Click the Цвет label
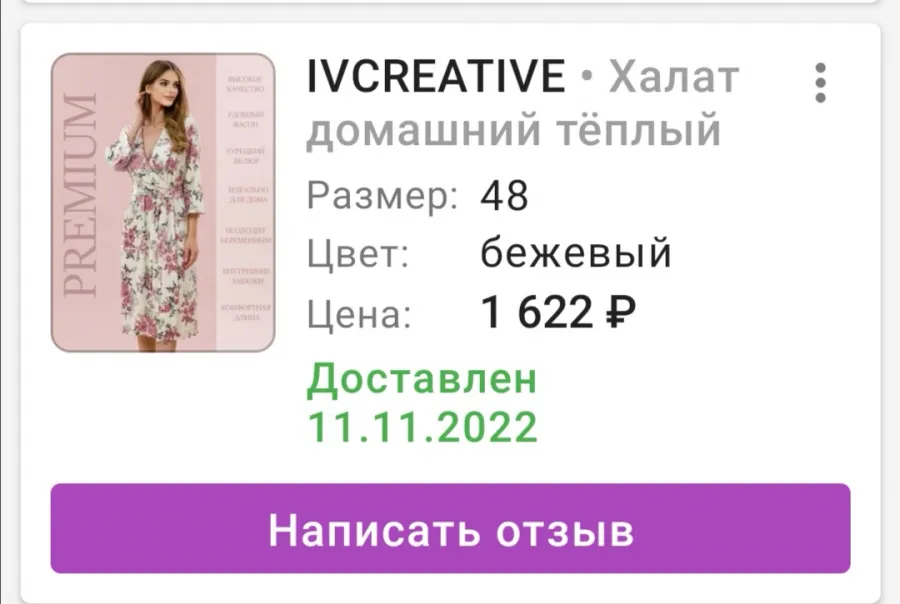900x604 pixels. [358, 254]
